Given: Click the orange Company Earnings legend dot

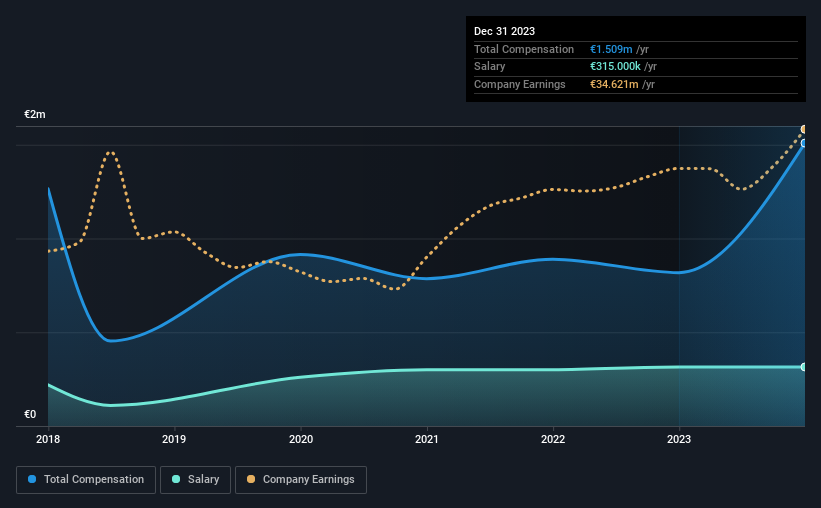Looking at the screenshot, I should tap(251, 479).
